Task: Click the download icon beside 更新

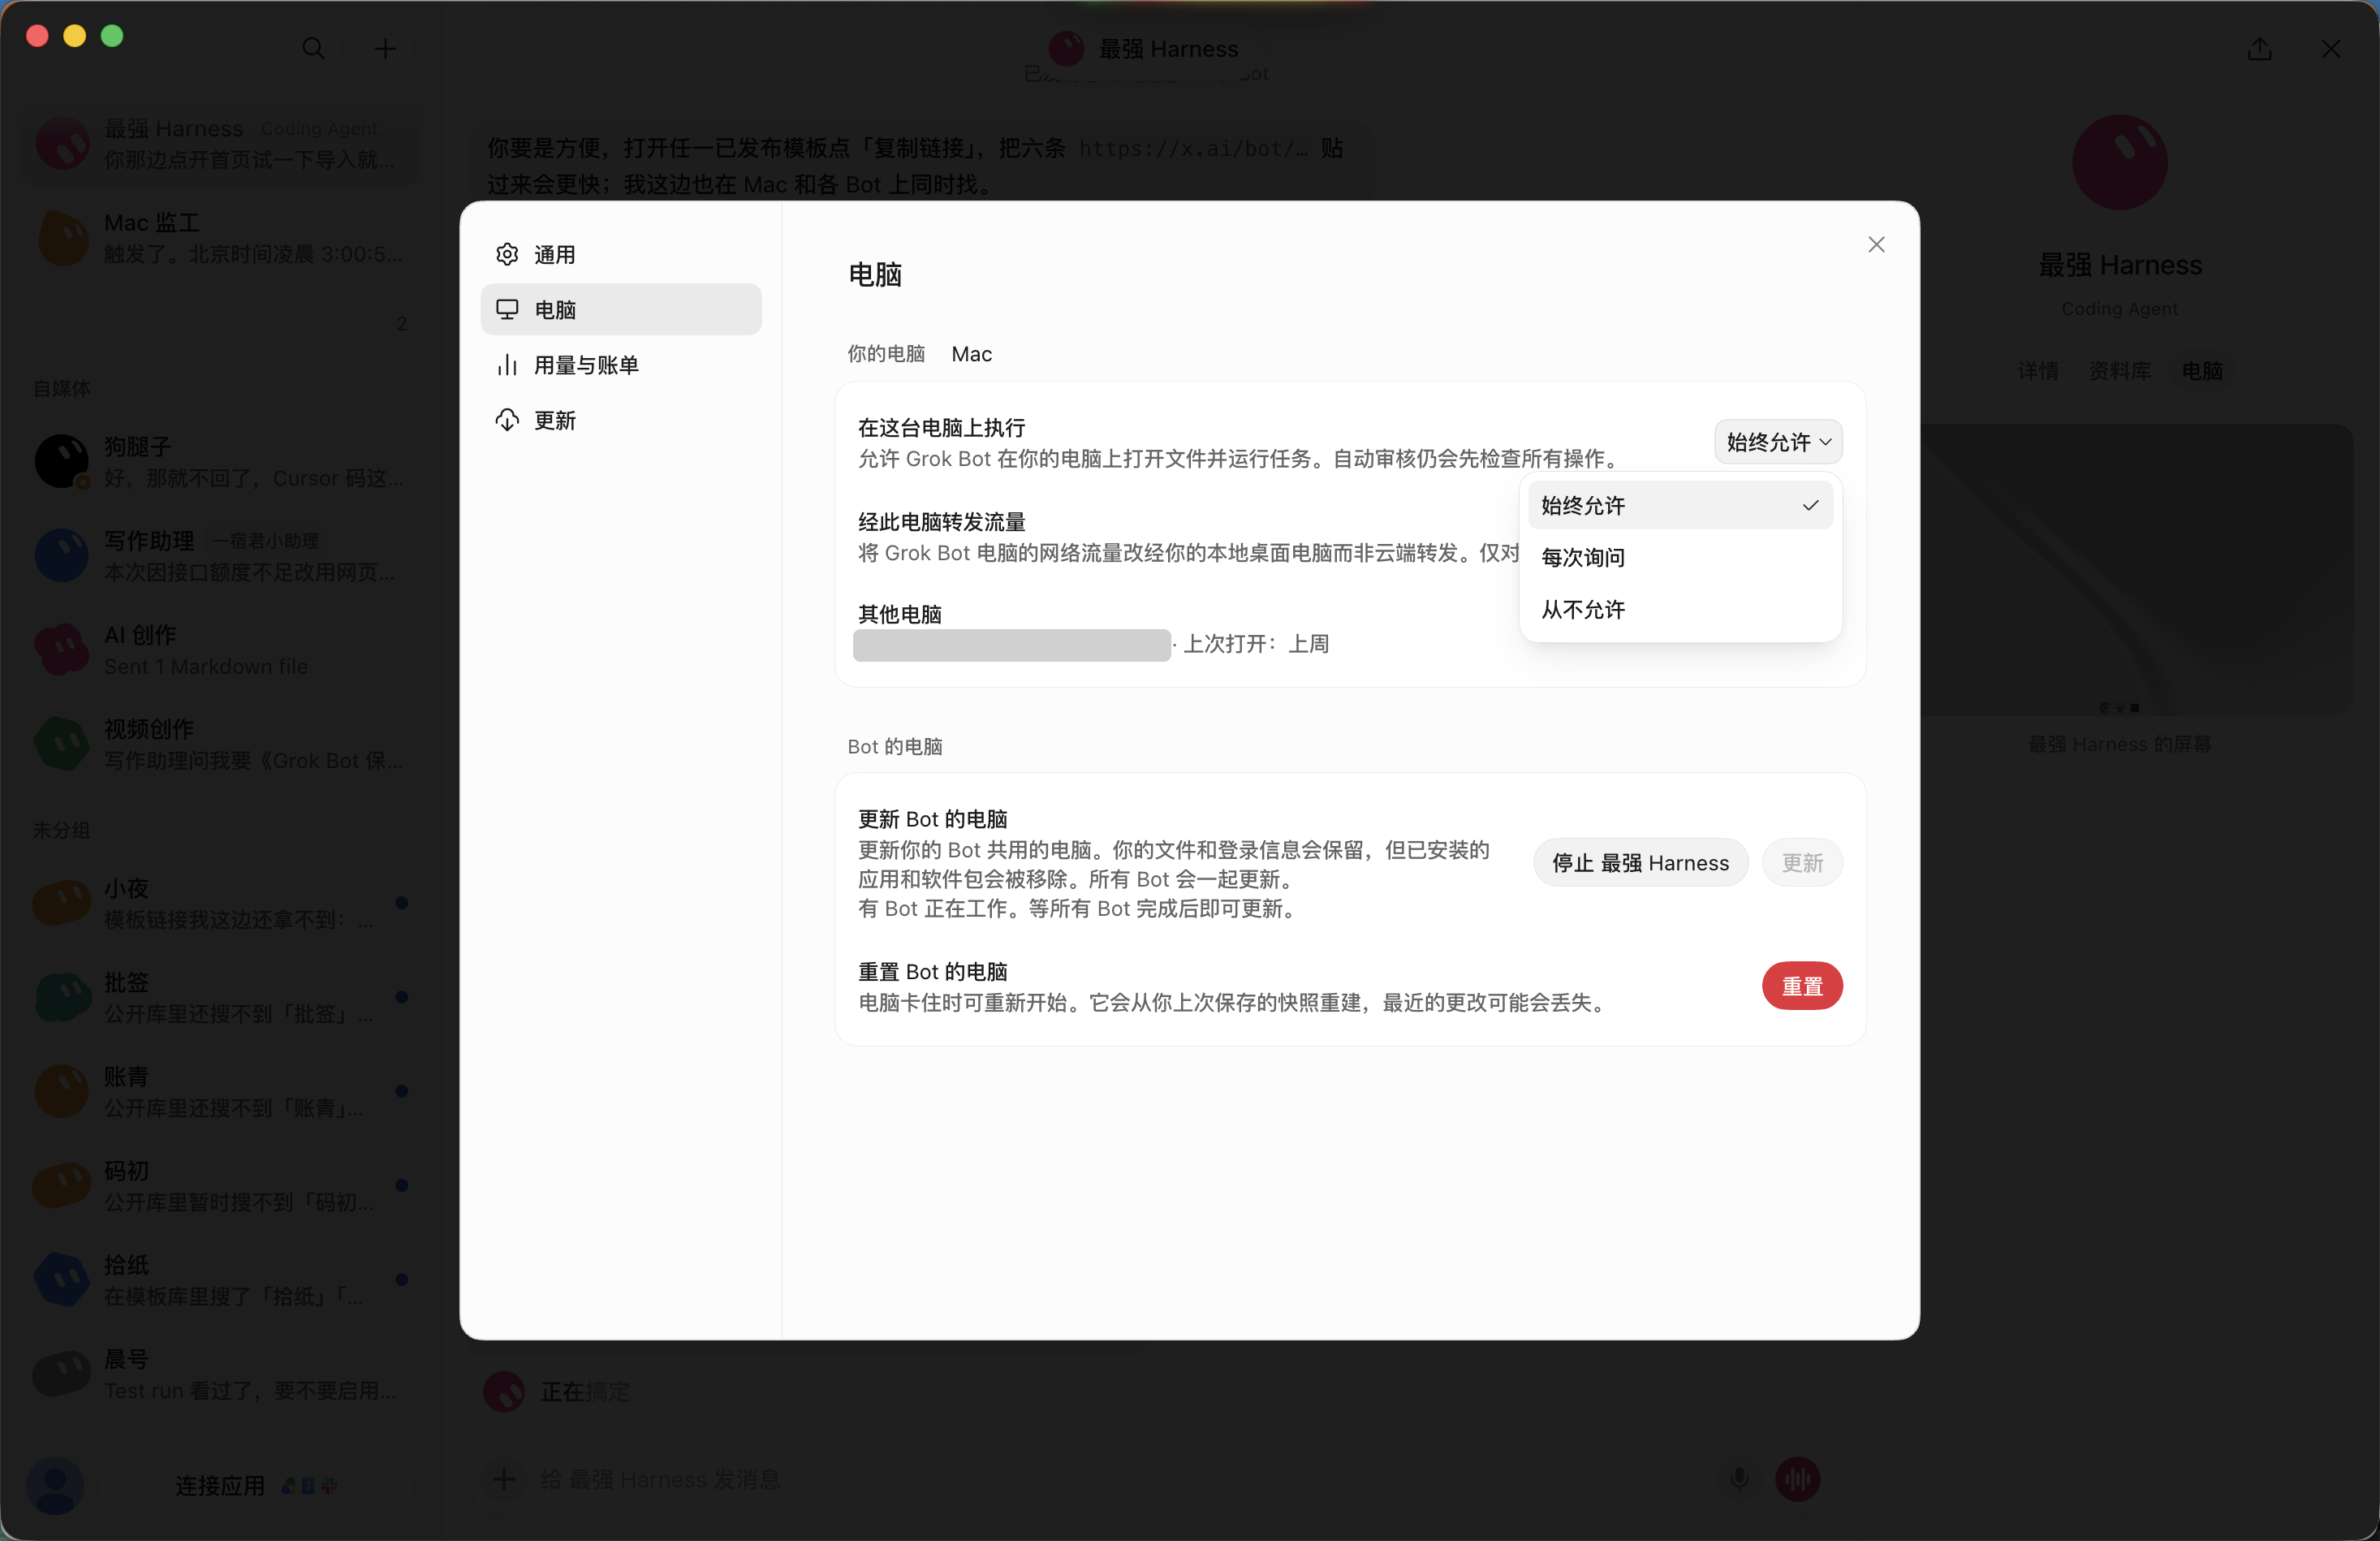Action: click(x=507, y=420)
